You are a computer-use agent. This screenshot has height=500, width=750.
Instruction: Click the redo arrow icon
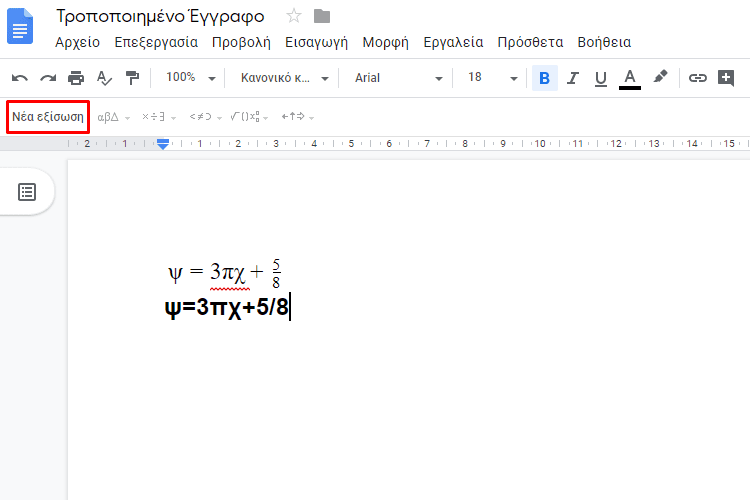coord(47,78)
